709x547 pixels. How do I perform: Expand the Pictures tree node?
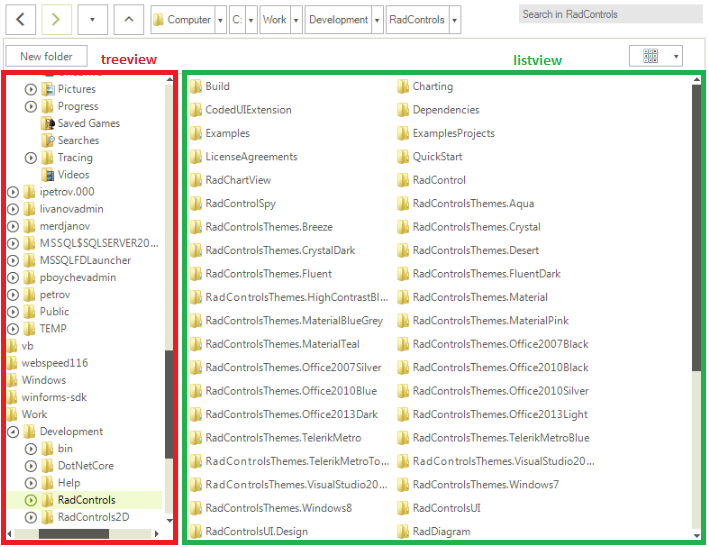click(x=31, y=89)
